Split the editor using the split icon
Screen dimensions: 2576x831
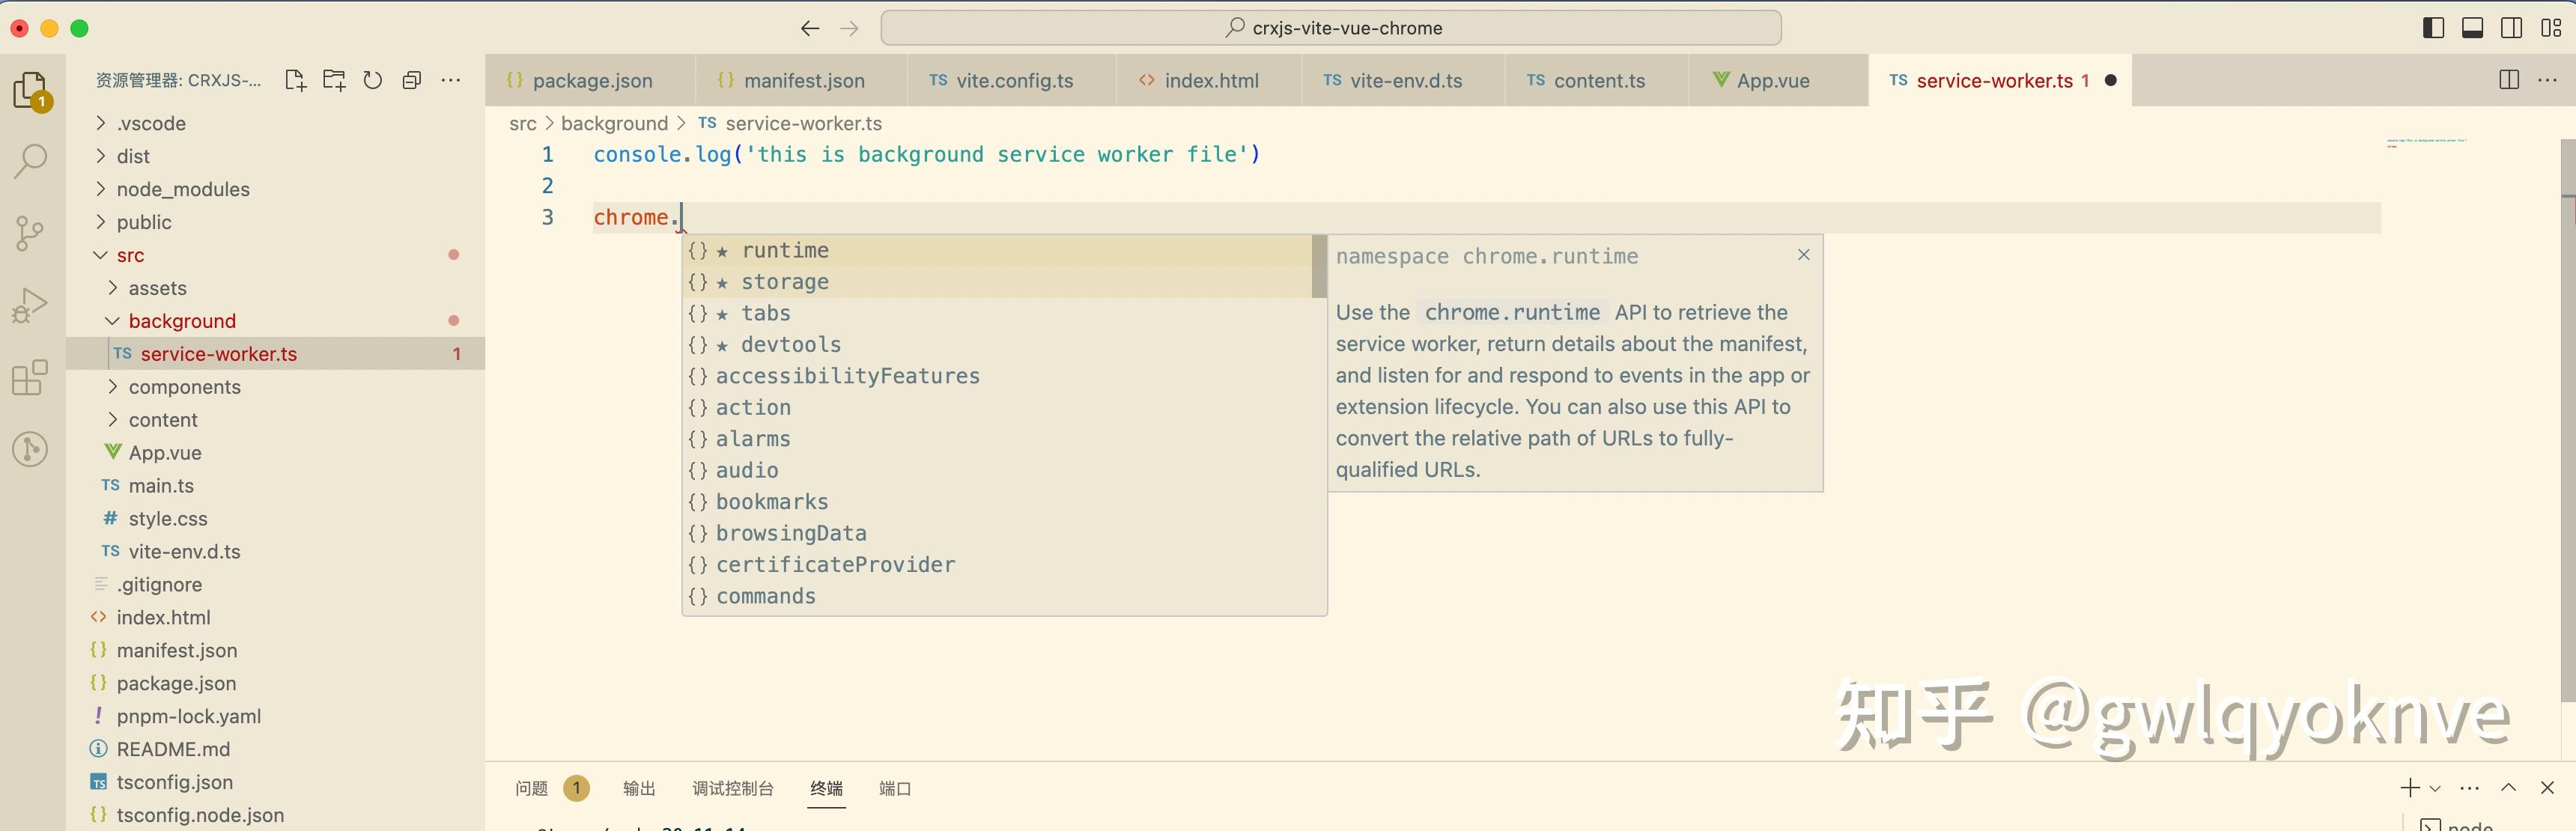click(2509, 80)
